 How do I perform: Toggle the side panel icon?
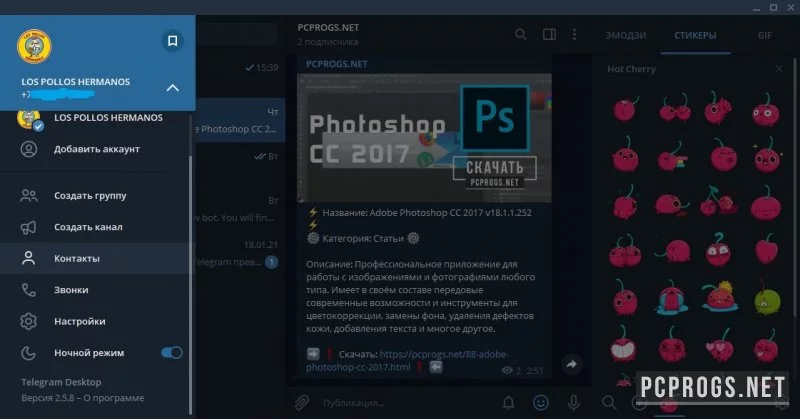tap(549, 35)
